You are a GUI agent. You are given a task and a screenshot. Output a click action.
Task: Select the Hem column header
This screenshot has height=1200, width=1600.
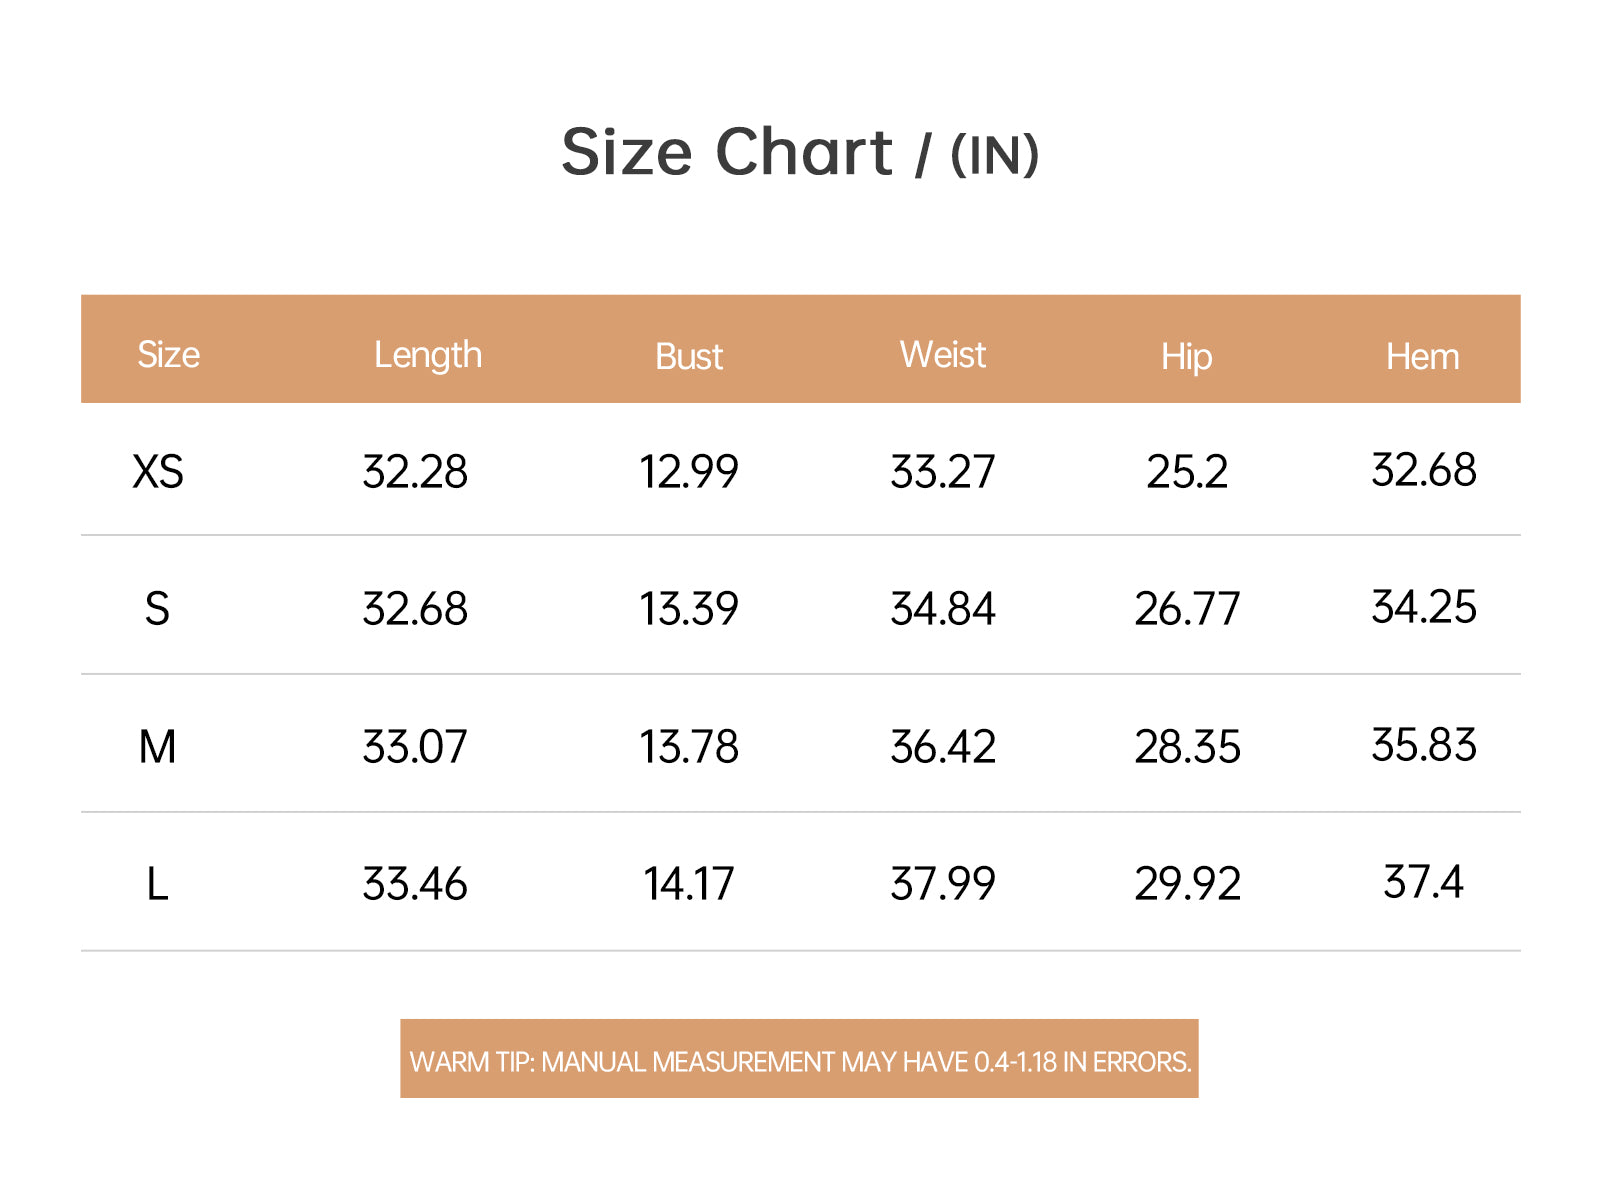1422,356
